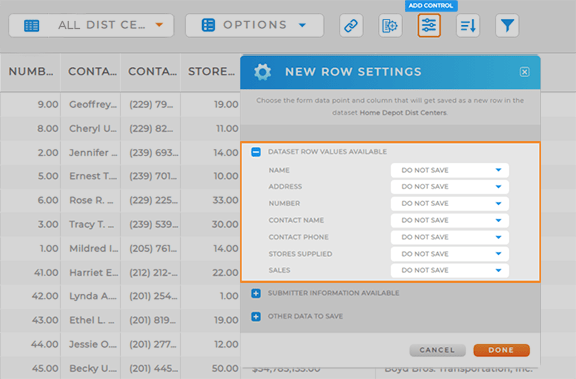Click the NUMB... column header
The image size is (576, 379).
click(30, 72)
